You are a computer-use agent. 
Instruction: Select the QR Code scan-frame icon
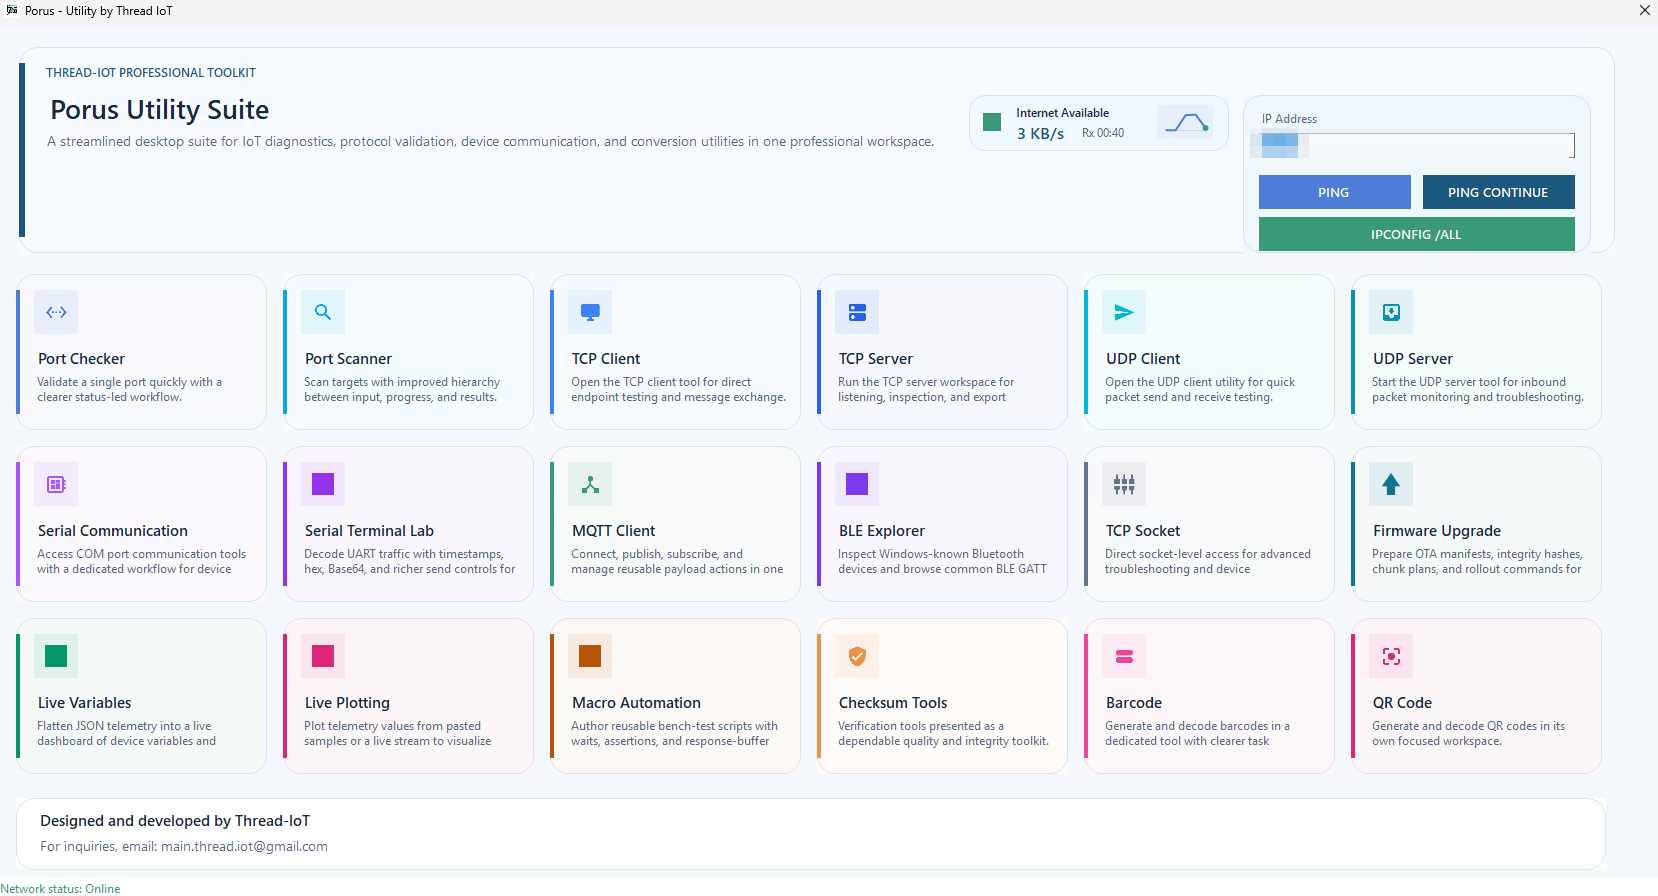(1391, 656)
